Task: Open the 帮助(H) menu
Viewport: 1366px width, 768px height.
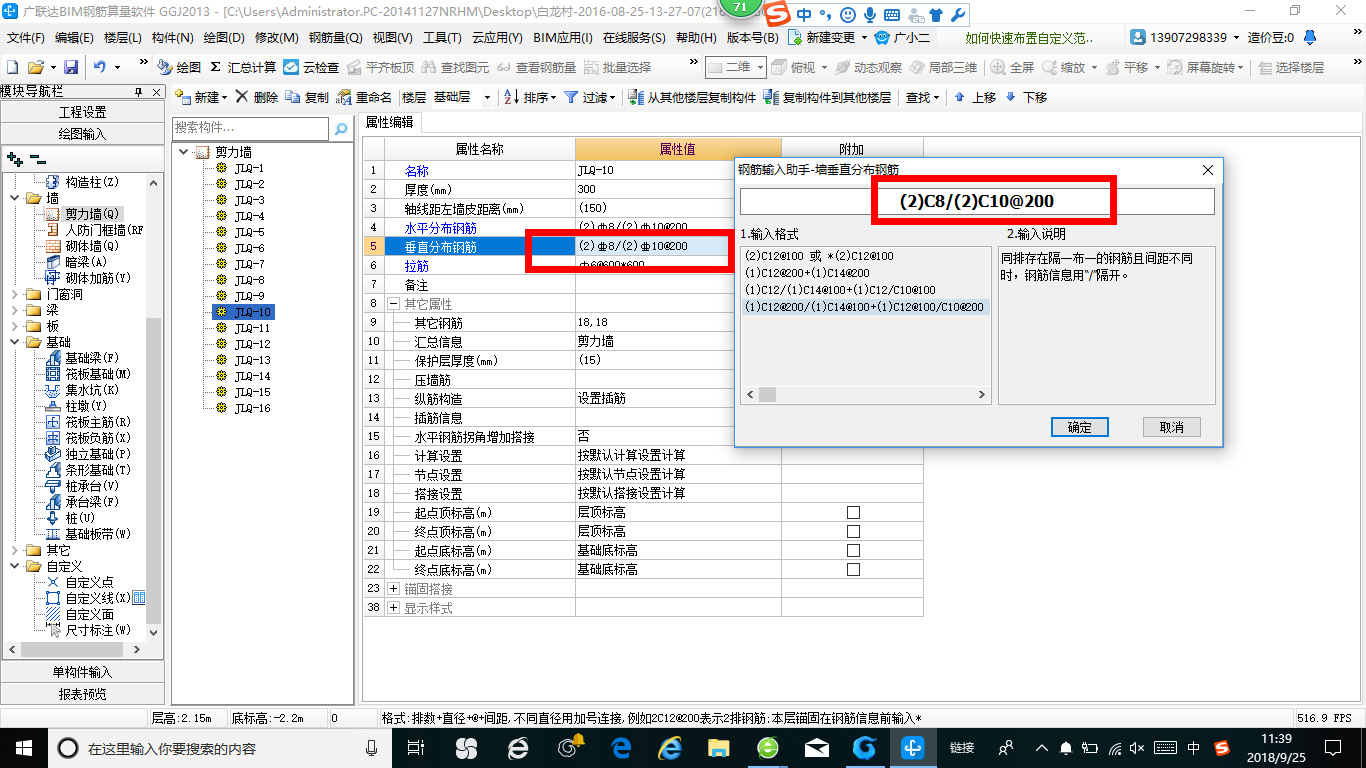Action: [x=696, y=38]
